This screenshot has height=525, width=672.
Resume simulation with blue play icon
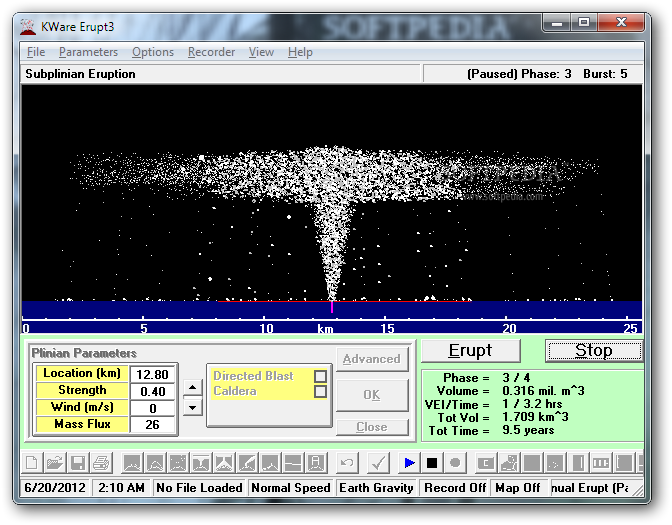pyautogui.click(x=409, y=463)
